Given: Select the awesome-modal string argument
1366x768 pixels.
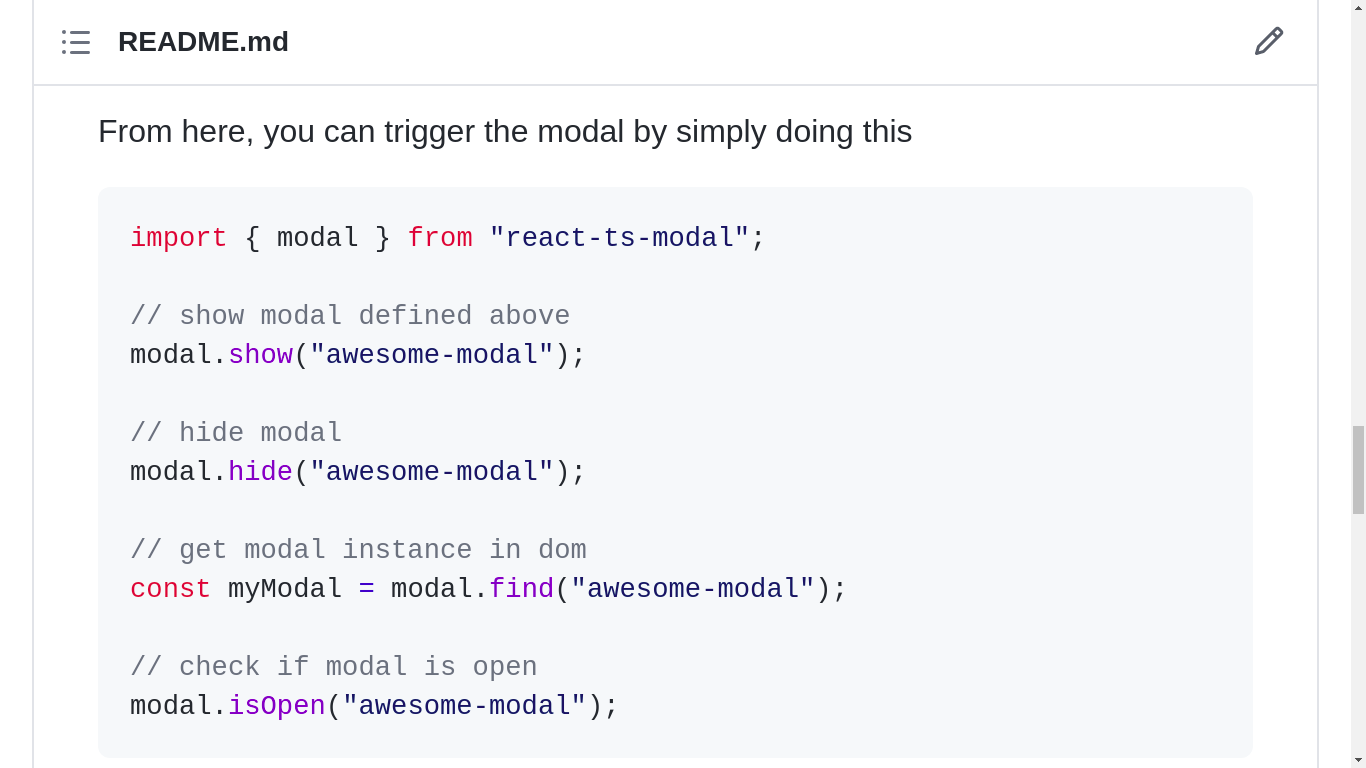Looking at the screenshot, I should tap(430, 354).
